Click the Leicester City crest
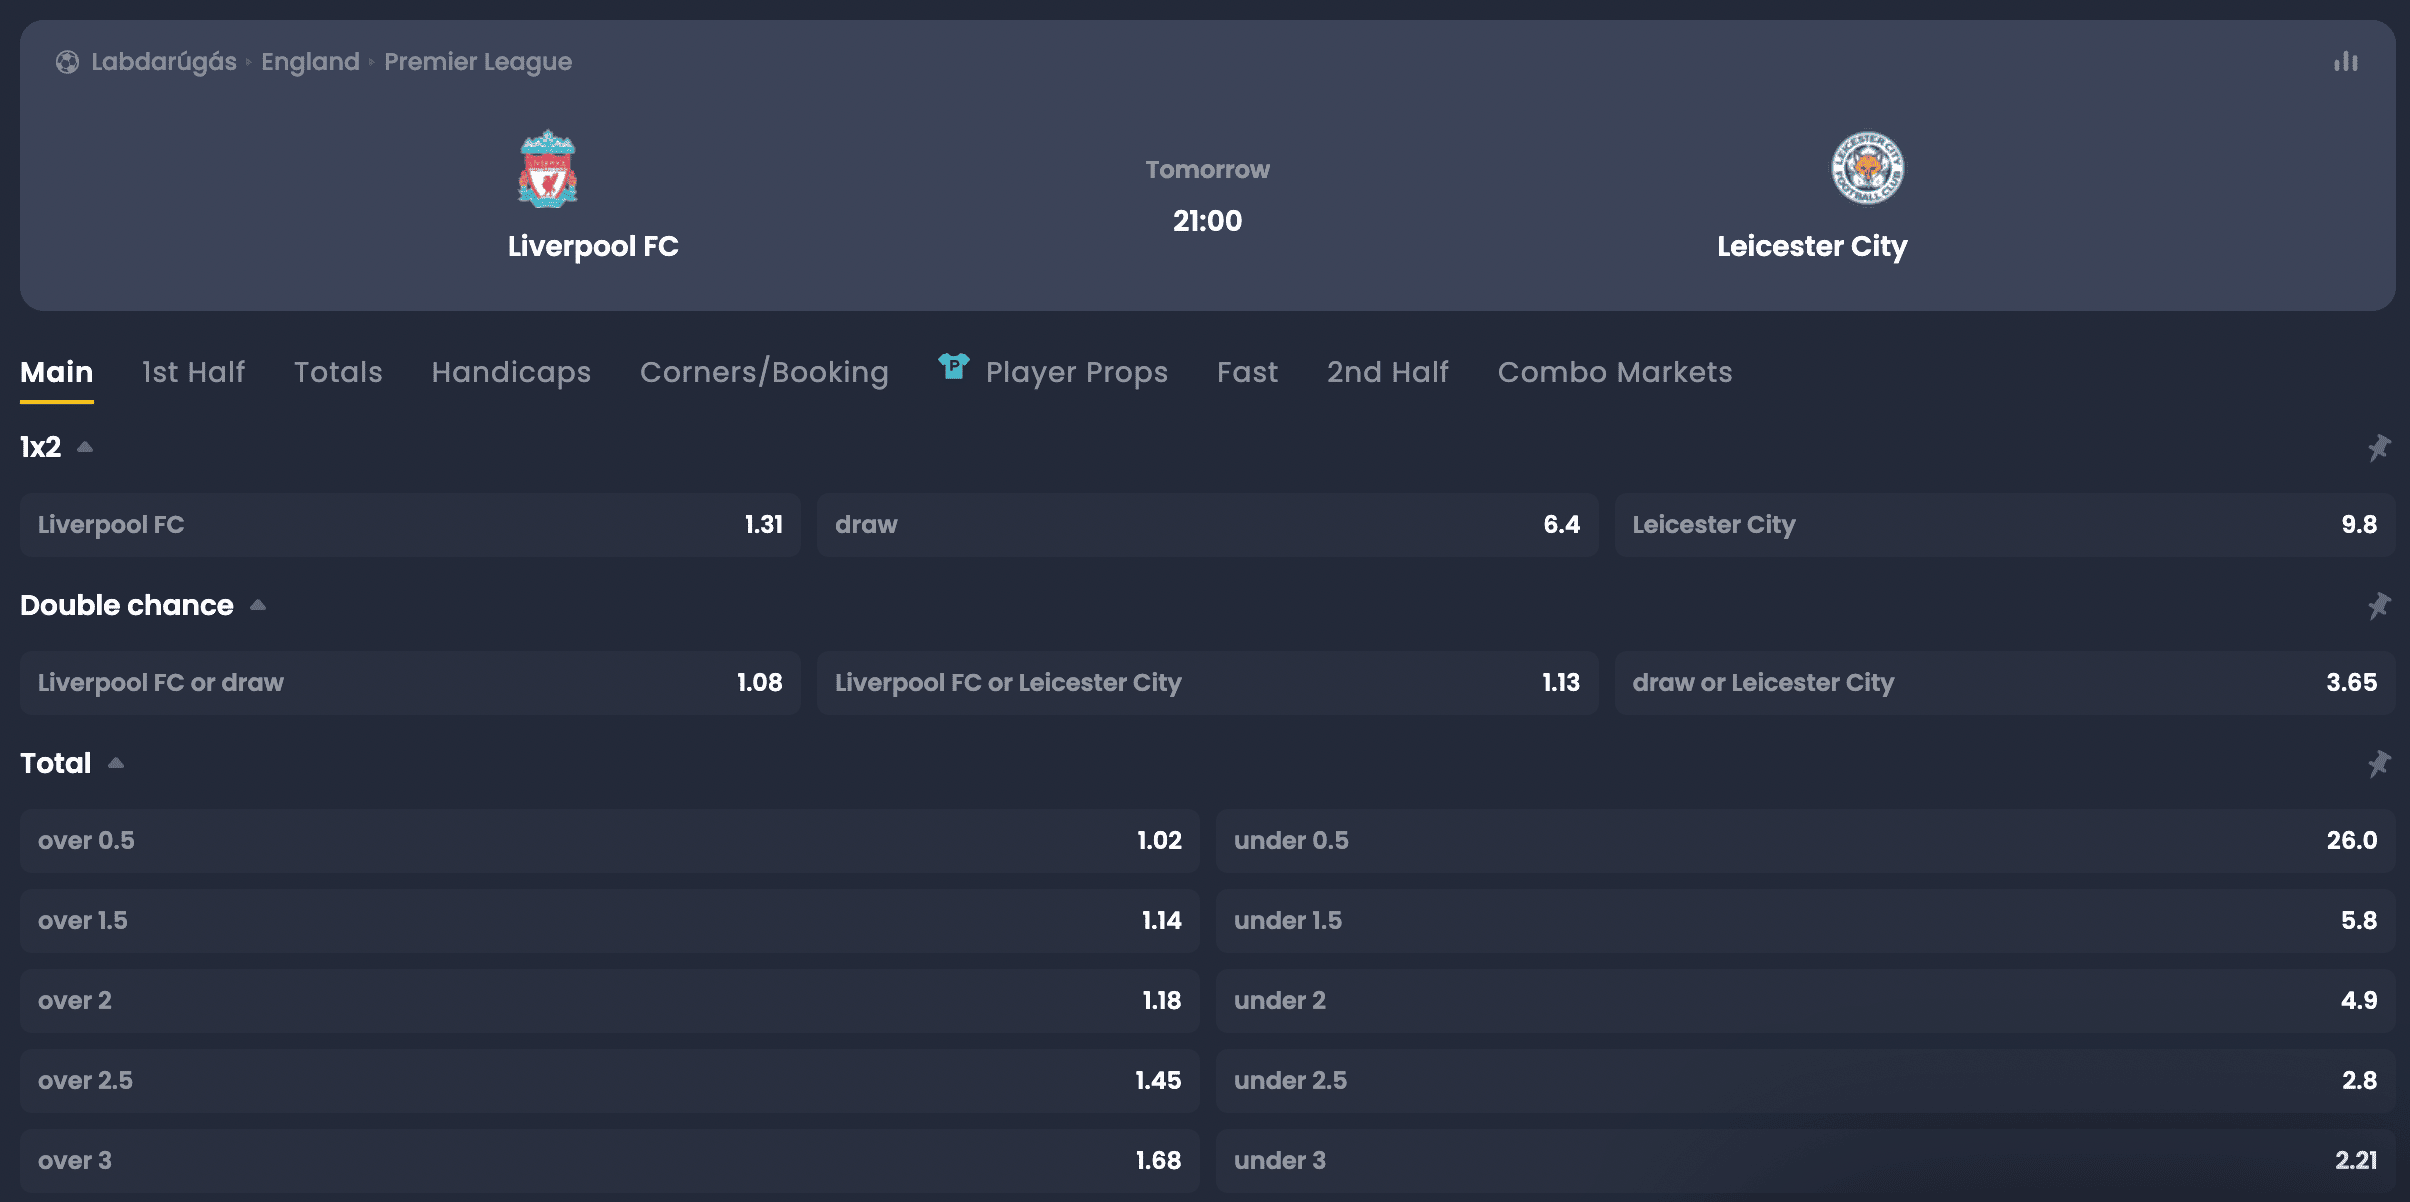2410x1202 pixels. pos(1867,168)
